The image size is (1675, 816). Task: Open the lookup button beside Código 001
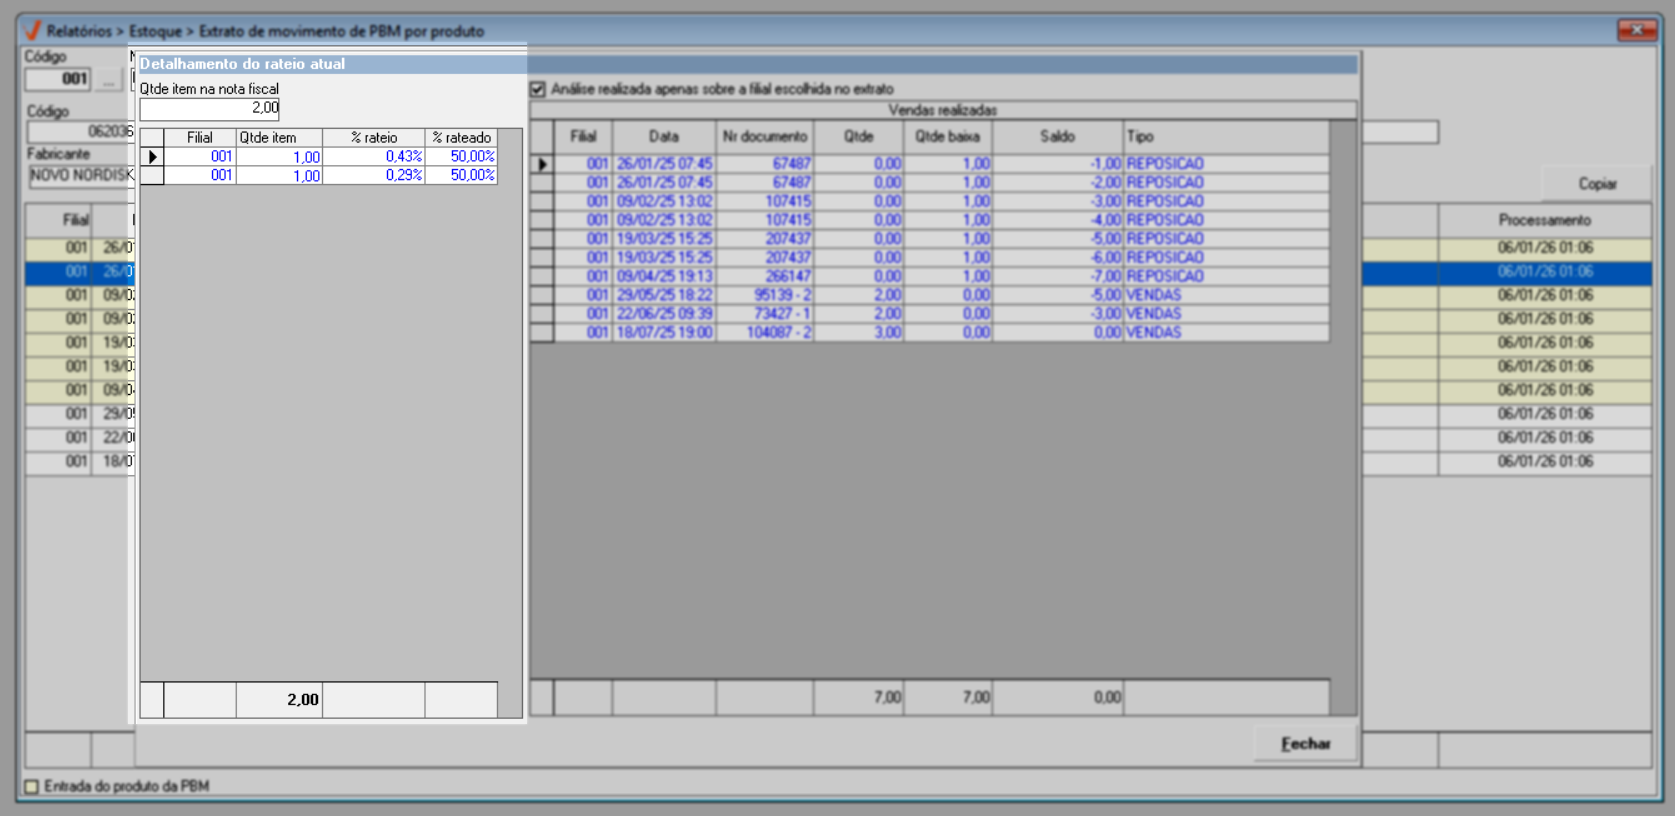[x=109, y=80]
